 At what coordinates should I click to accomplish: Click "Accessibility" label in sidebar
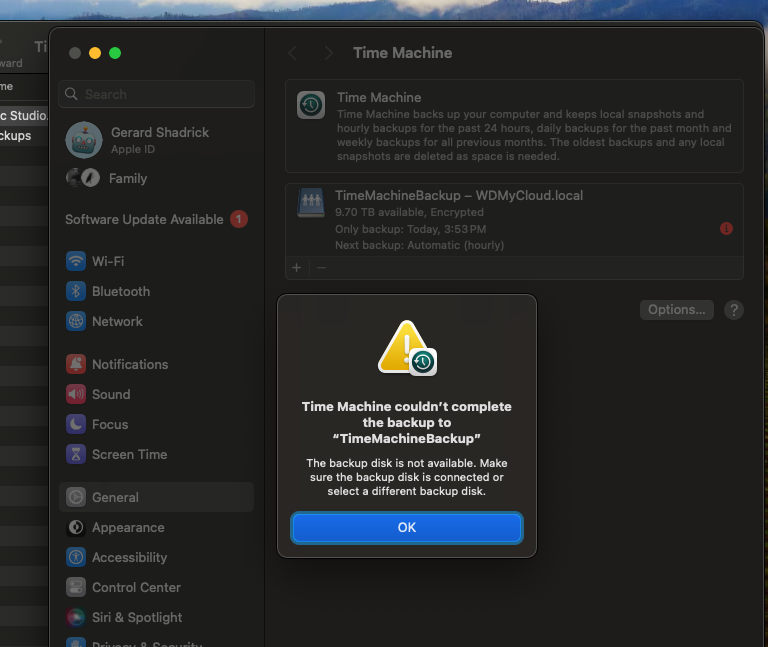pos(129,557)
